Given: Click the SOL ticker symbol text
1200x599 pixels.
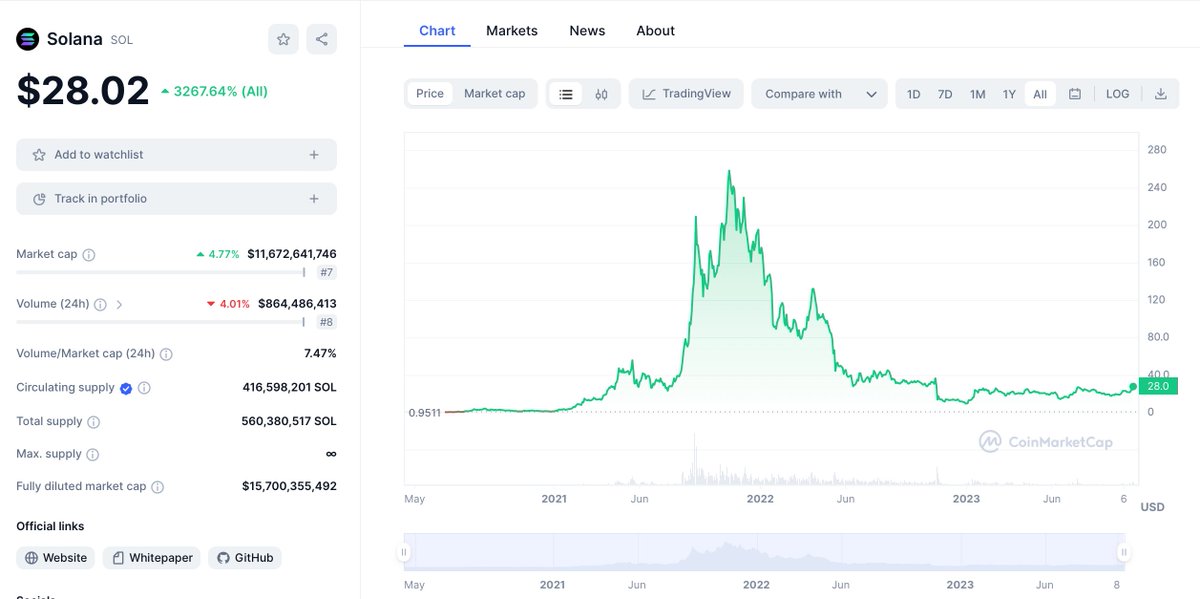Looking at the screenshot, I should point(121,40).
